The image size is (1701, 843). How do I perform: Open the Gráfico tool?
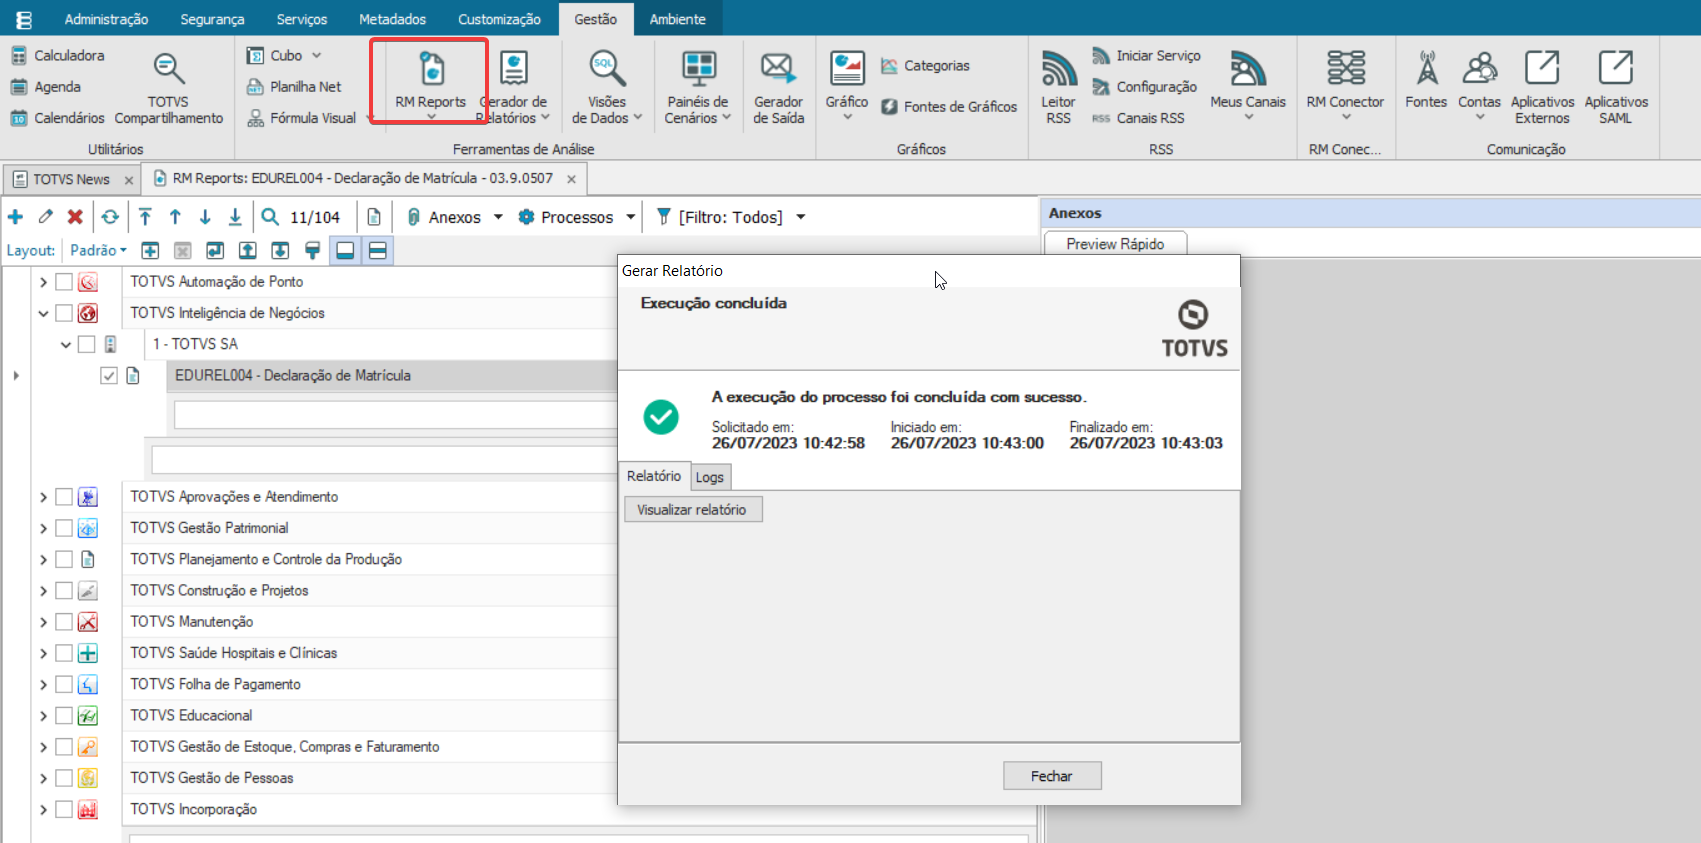(x=847, y=85)
